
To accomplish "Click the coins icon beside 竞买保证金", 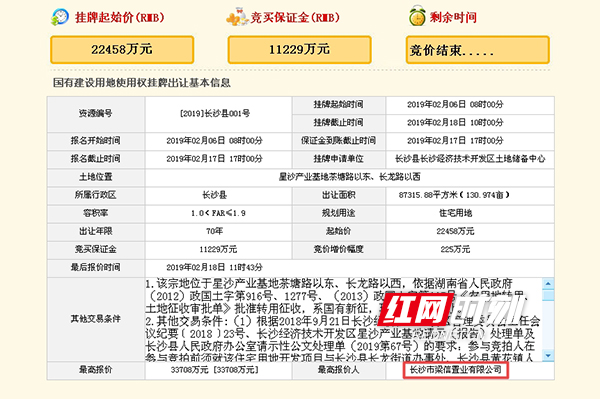I will [x=237, y=17].
